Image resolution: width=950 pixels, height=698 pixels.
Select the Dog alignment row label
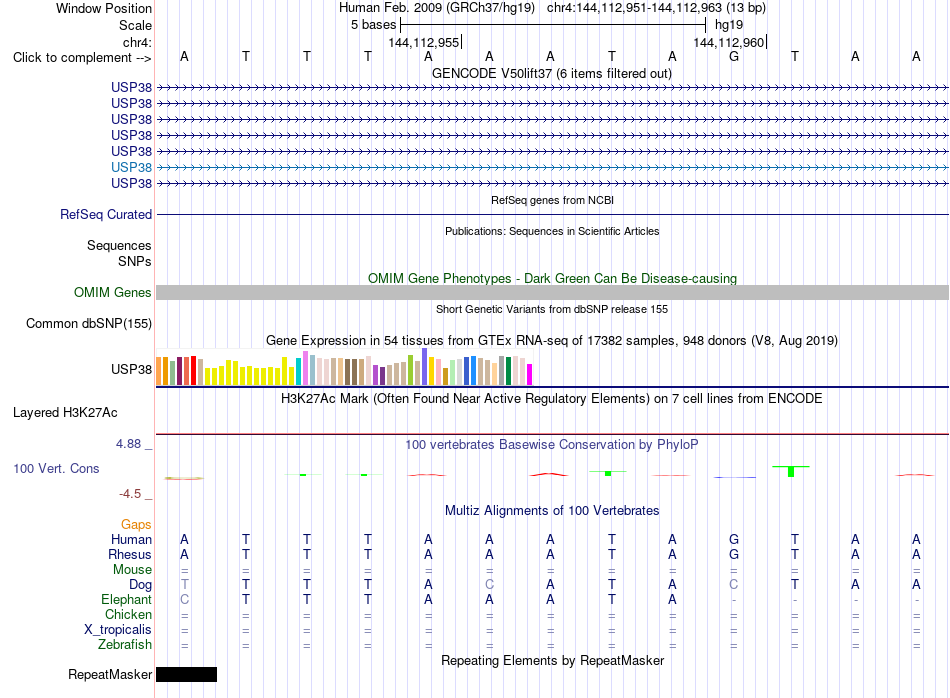[140, 585]
